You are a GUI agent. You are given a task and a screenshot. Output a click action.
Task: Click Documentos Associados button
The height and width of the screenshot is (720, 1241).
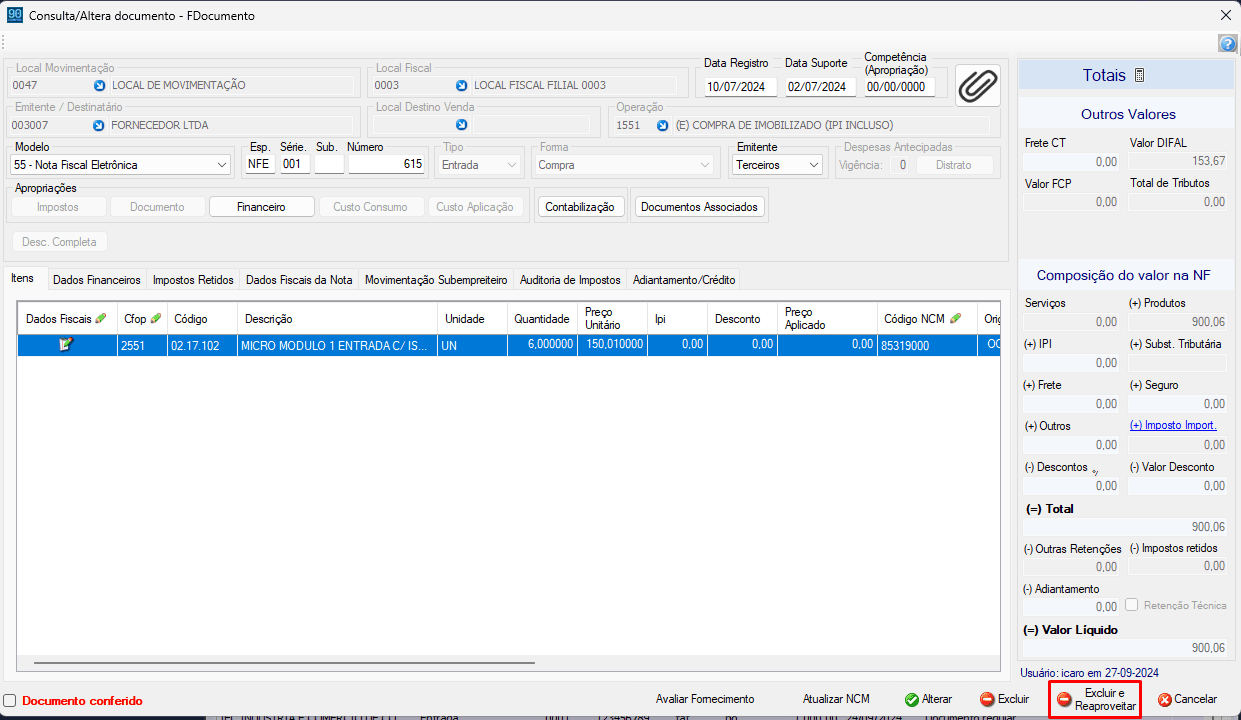point(701,207)
